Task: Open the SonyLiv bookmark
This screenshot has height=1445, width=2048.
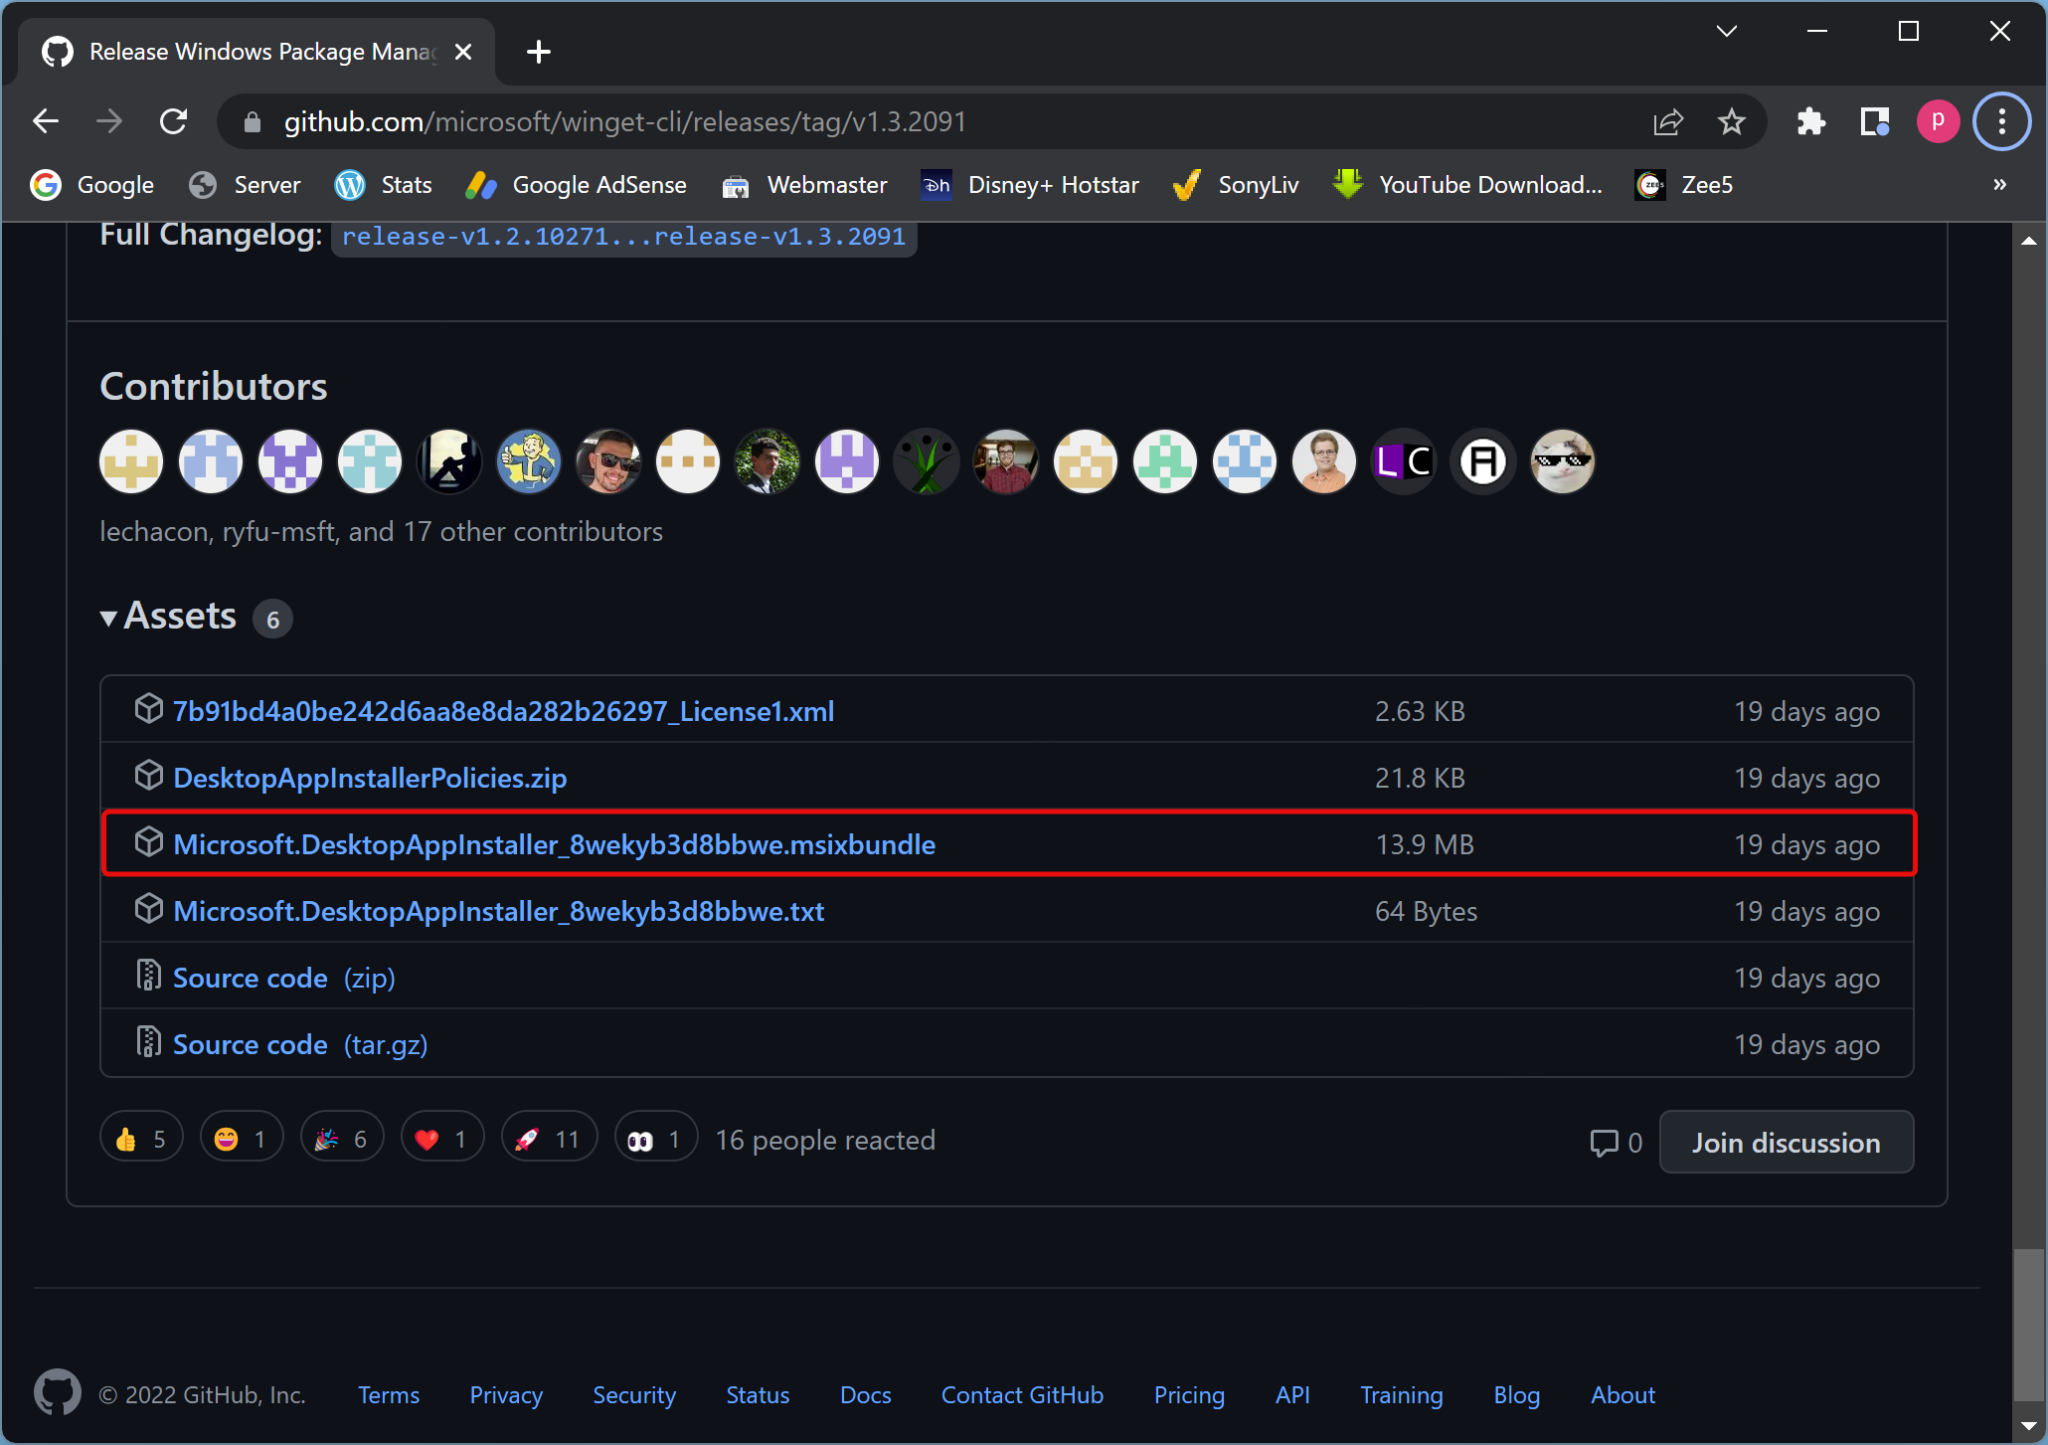Action: click(x=1236, y=185)
